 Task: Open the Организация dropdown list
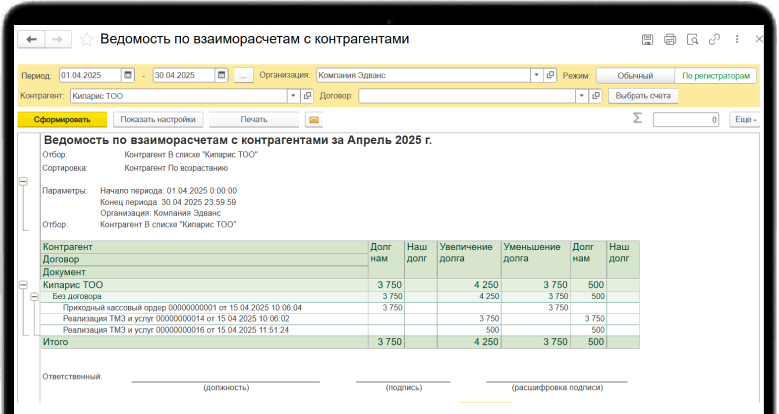(537, 75)
